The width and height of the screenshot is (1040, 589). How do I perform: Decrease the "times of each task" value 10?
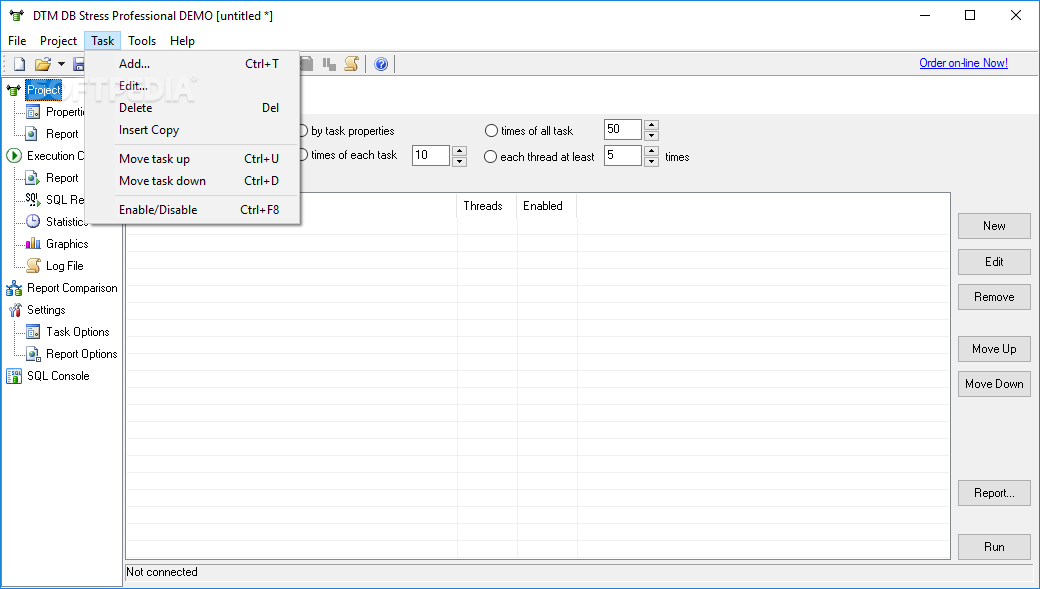459,161
